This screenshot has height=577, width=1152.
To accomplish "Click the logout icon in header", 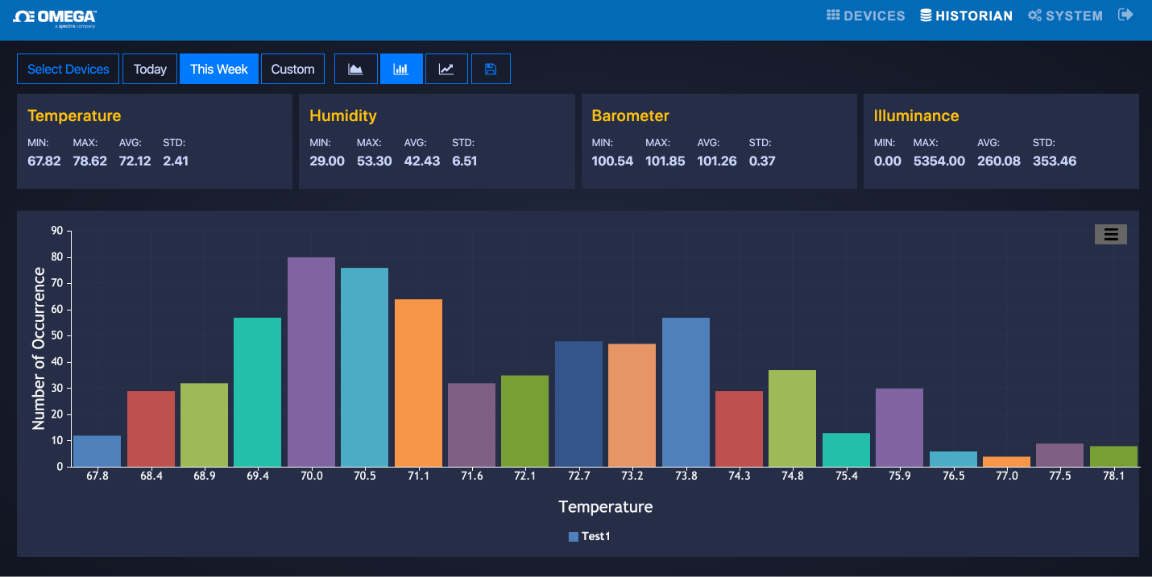I will pyautogui.click(x=1125, y=15).
